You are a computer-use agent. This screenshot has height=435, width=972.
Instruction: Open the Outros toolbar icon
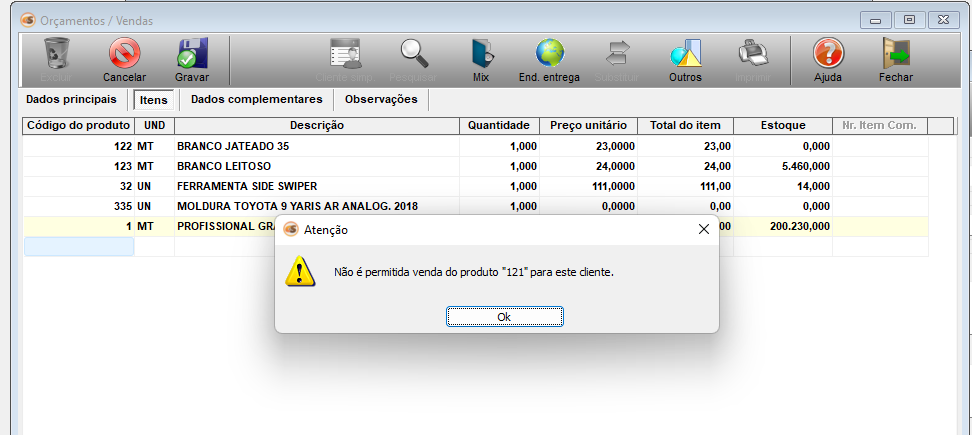tap(685, 53)
